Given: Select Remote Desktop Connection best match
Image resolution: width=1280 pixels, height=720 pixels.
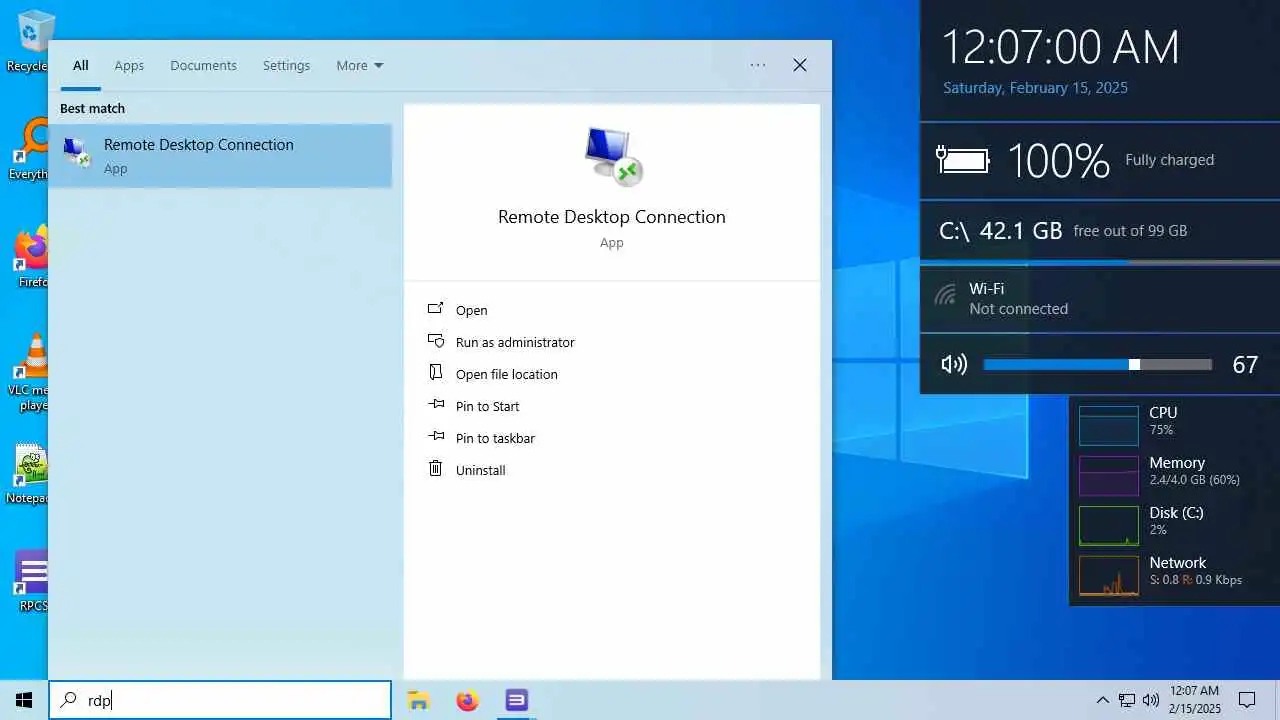Looking at the screenshot, I should click(x=220, y=155).
